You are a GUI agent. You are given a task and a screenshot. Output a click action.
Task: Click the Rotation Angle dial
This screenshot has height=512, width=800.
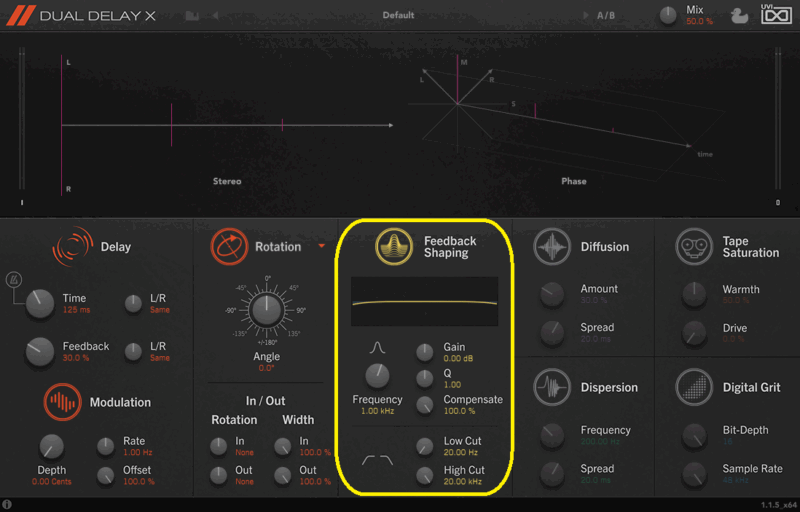[x=266, y=310]
